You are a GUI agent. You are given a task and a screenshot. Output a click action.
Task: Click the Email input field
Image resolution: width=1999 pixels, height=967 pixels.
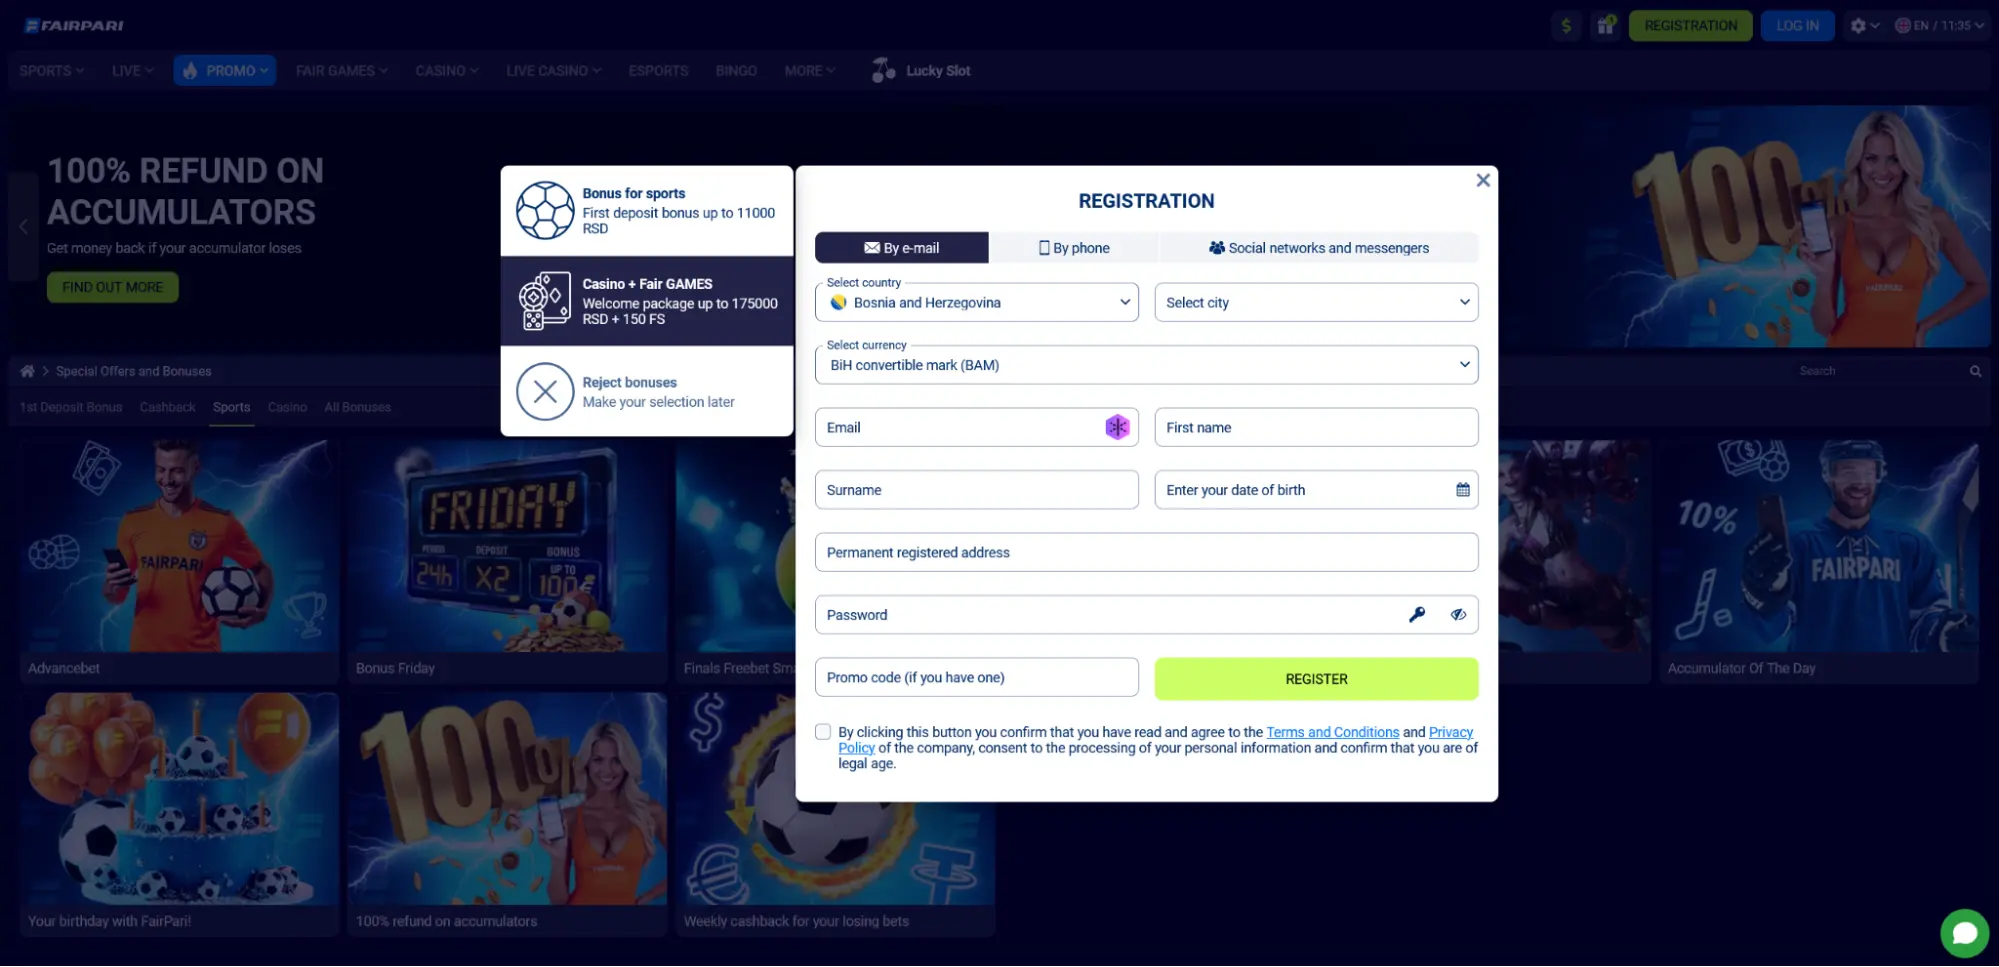[976, 428]
